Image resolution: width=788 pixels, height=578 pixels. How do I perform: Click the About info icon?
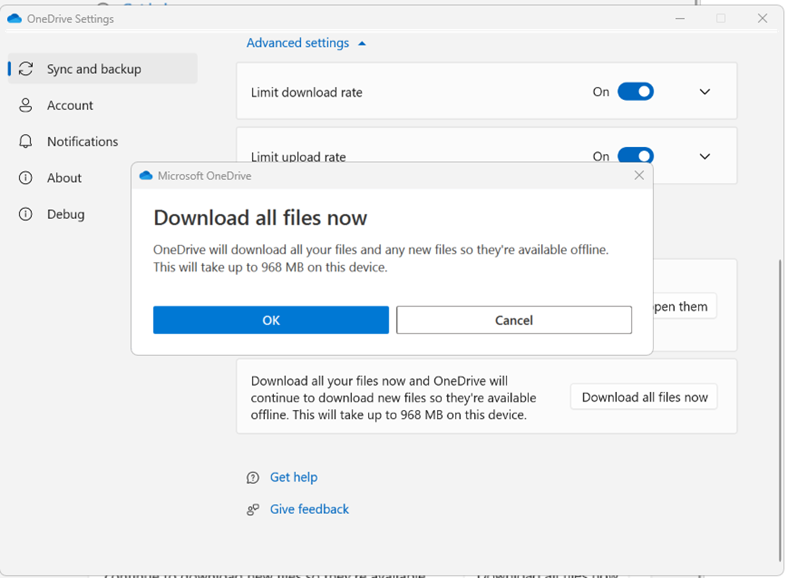pos(25,177)
